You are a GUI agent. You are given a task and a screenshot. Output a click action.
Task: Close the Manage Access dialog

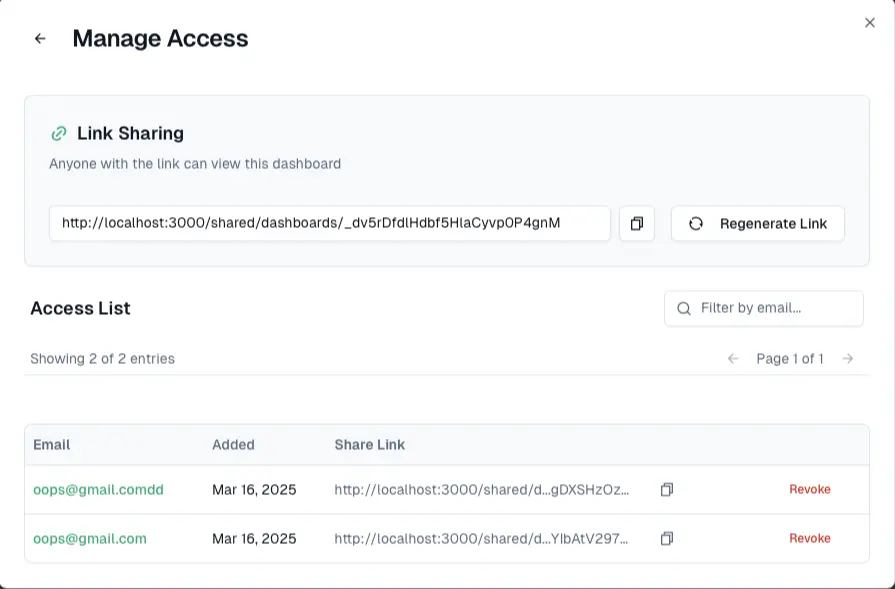coord(869,22)
